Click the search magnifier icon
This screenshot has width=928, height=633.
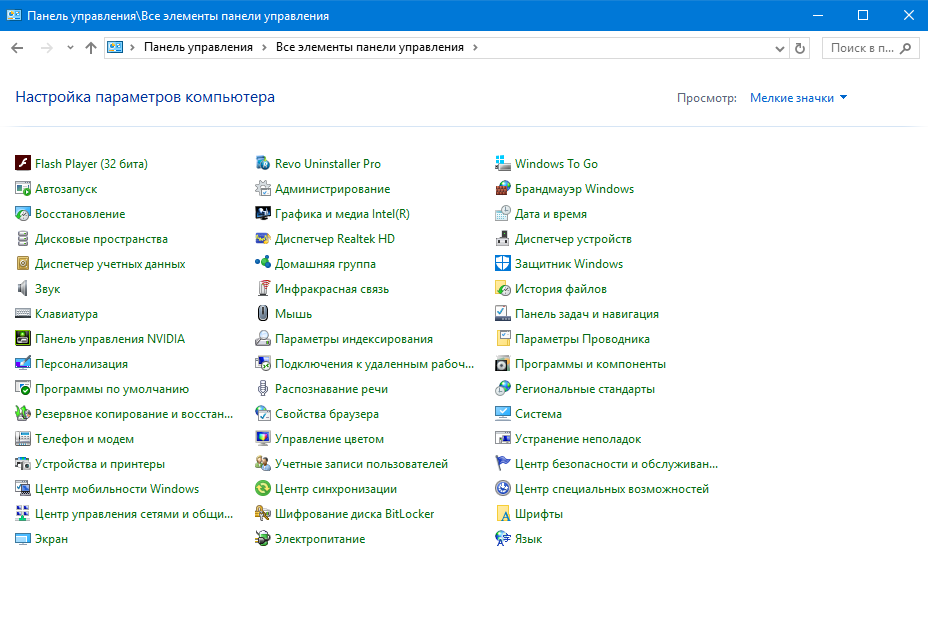[x=906, y=48]
